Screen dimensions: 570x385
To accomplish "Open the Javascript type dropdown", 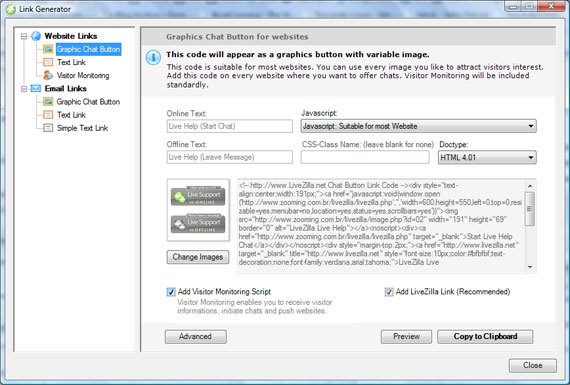I will pos(418,126).
